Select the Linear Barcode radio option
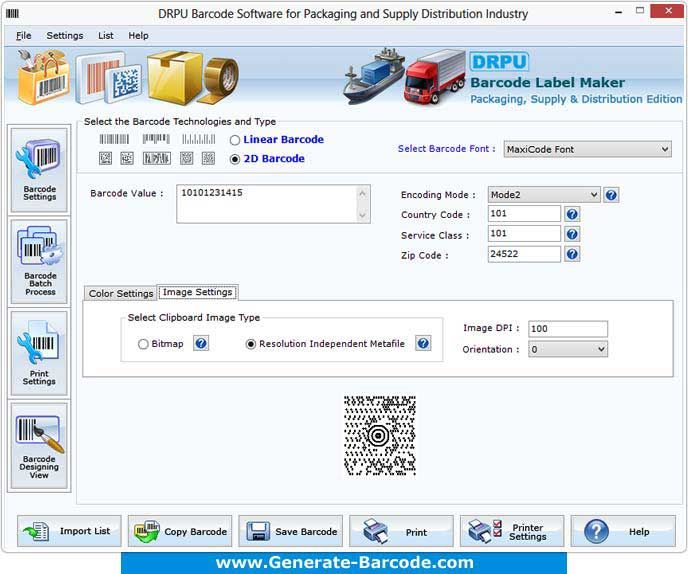This screenshot has width=688, height=574. point(235,140)
